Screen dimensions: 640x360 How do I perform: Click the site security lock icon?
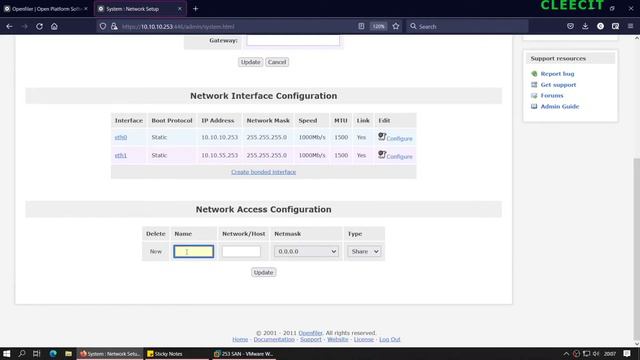pos(114,27)
